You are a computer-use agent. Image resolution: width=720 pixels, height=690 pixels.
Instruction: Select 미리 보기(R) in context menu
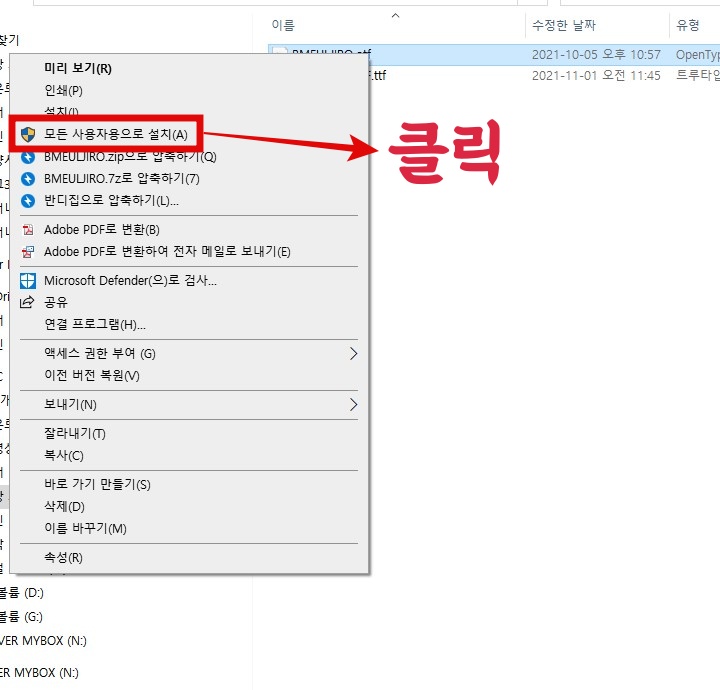tap(78, 68)
